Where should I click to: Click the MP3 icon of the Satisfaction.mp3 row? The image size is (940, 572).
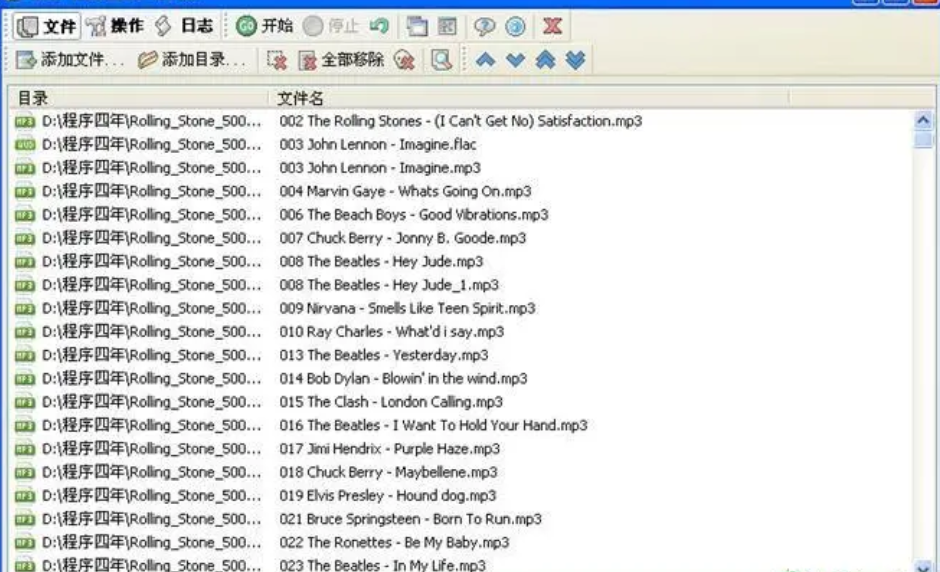[x=25, y=122]
